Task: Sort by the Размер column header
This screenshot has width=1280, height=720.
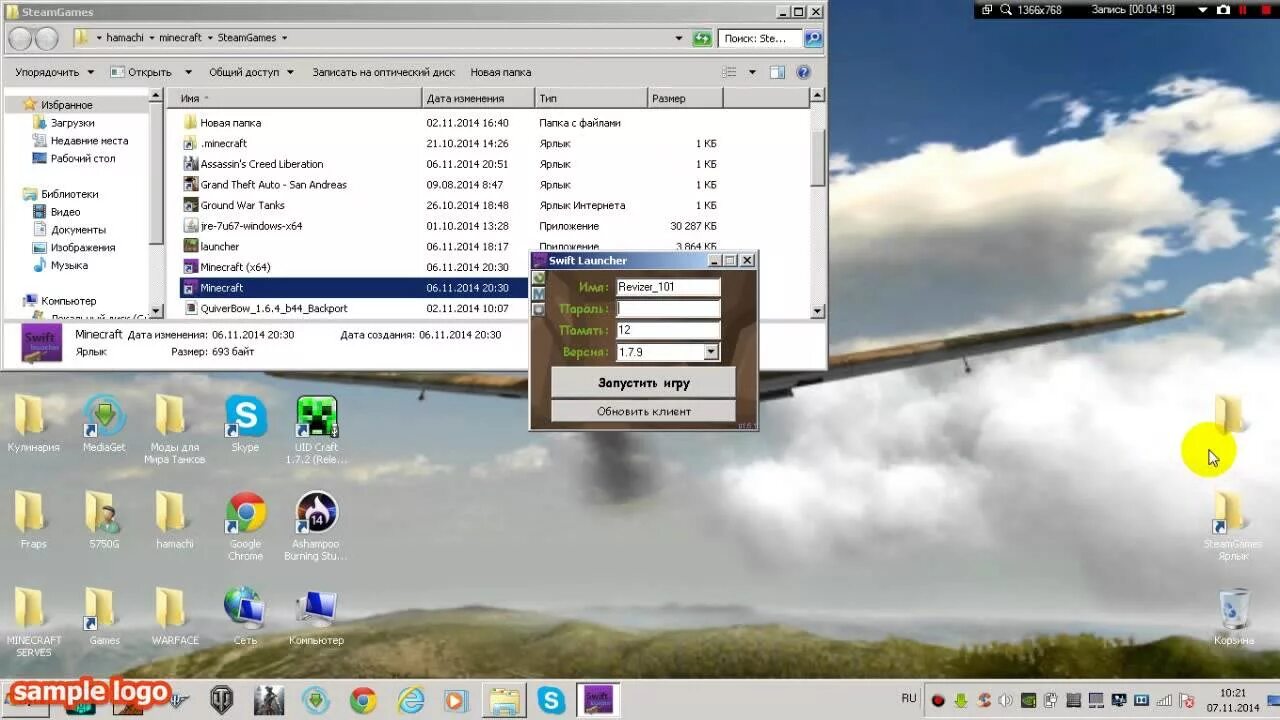Action: (685, 98)
